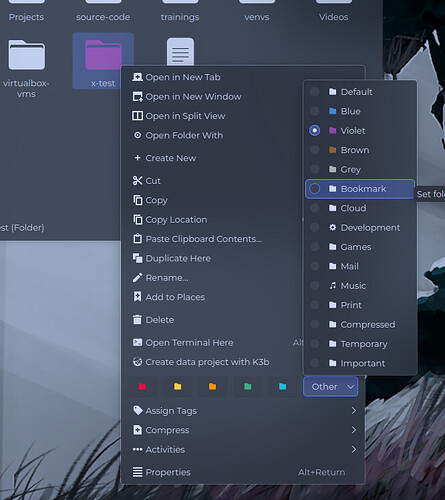Select the Brown folder color radio button
Image resolution: width=445 pixels, height=500 pixels.
tap(315, 150)
